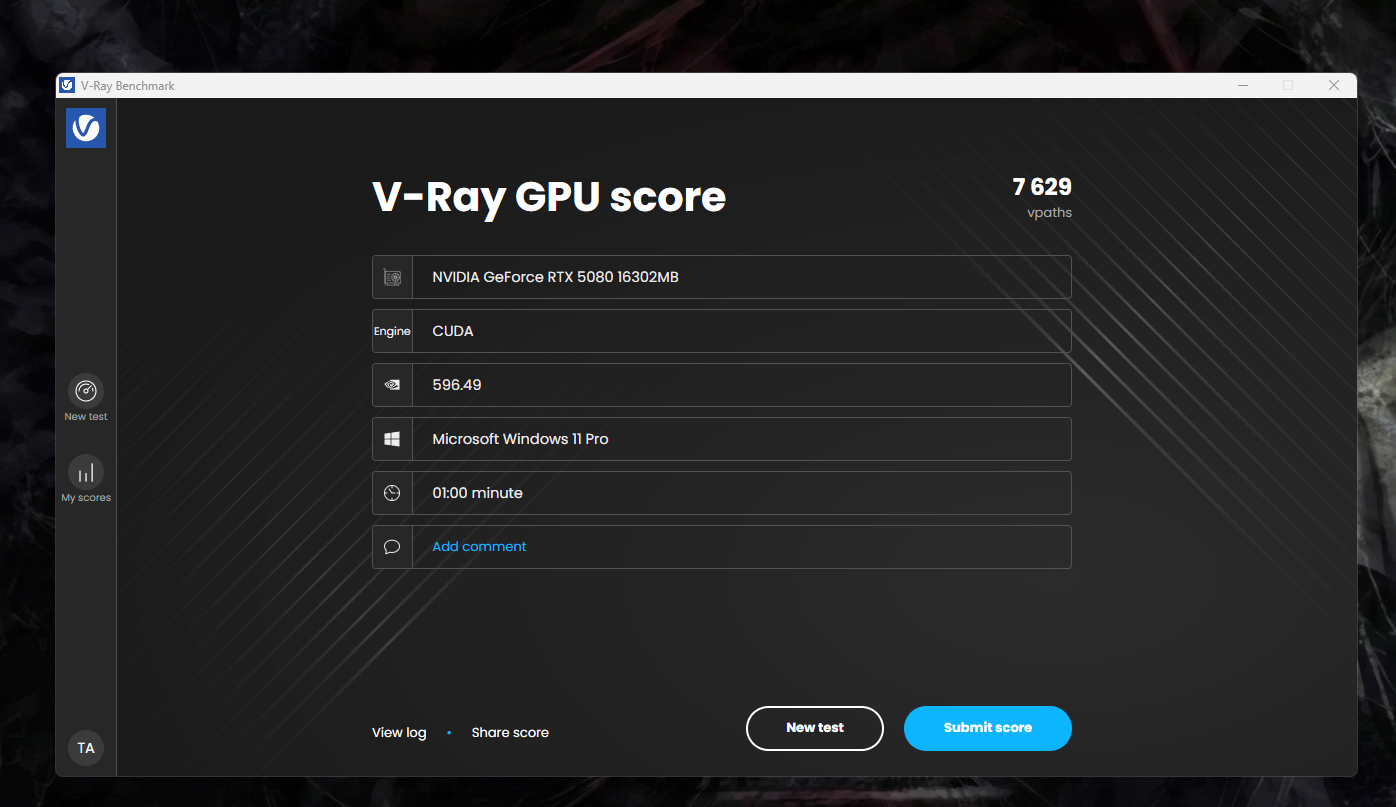Click the driver version 596.49
This screenshot has width=1396, height=807.
pyautogui.click(x=457, y=385)
